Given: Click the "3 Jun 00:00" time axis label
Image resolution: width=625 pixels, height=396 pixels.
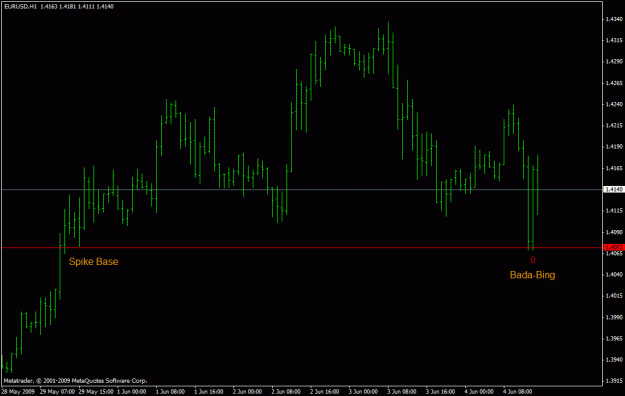Looking at the screenshot, I should point(364,392).
